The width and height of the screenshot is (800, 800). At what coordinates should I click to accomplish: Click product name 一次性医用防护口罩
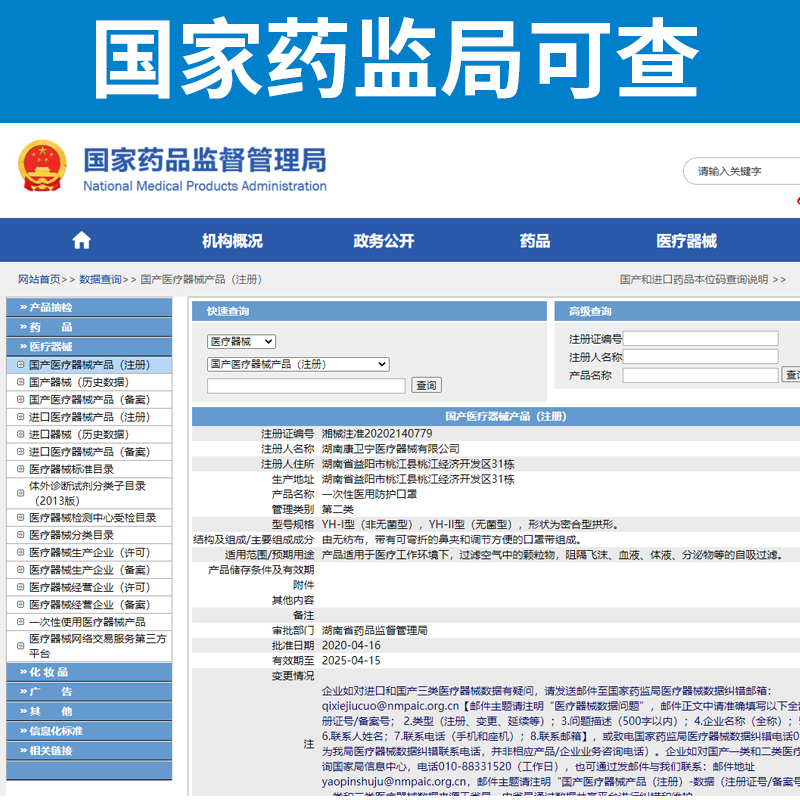pyautogui.click(x=369, y=494)
